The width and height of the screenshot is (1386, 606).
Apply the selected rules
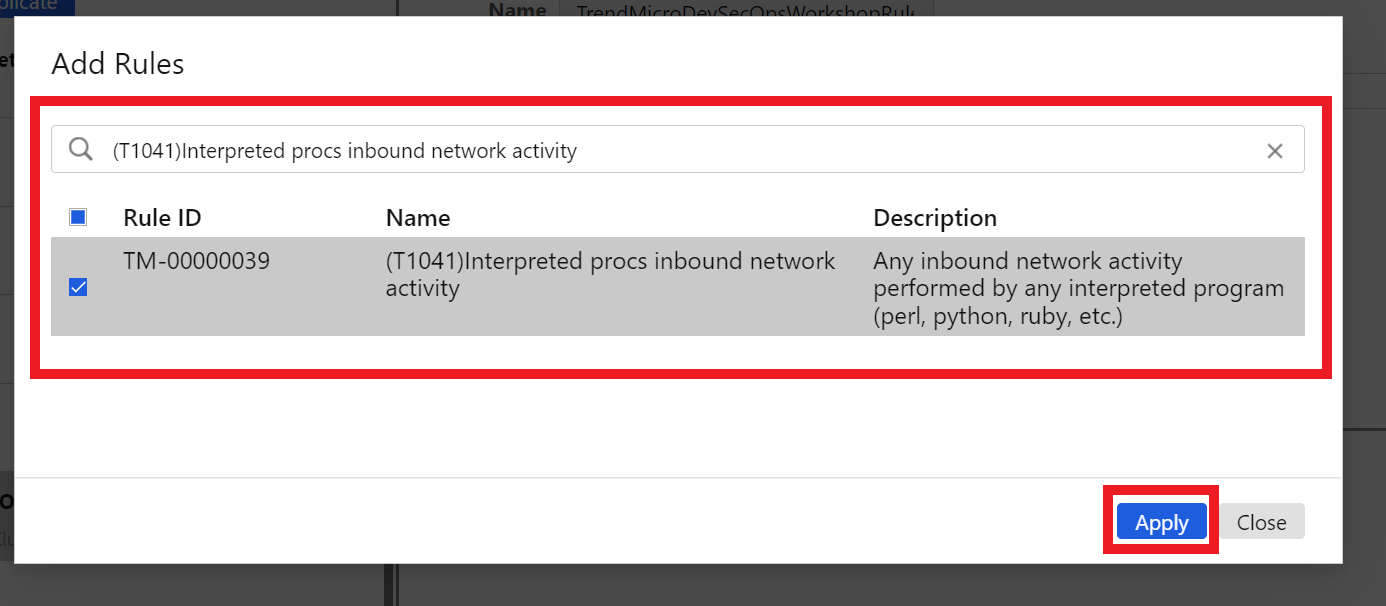click(1161, 522)
